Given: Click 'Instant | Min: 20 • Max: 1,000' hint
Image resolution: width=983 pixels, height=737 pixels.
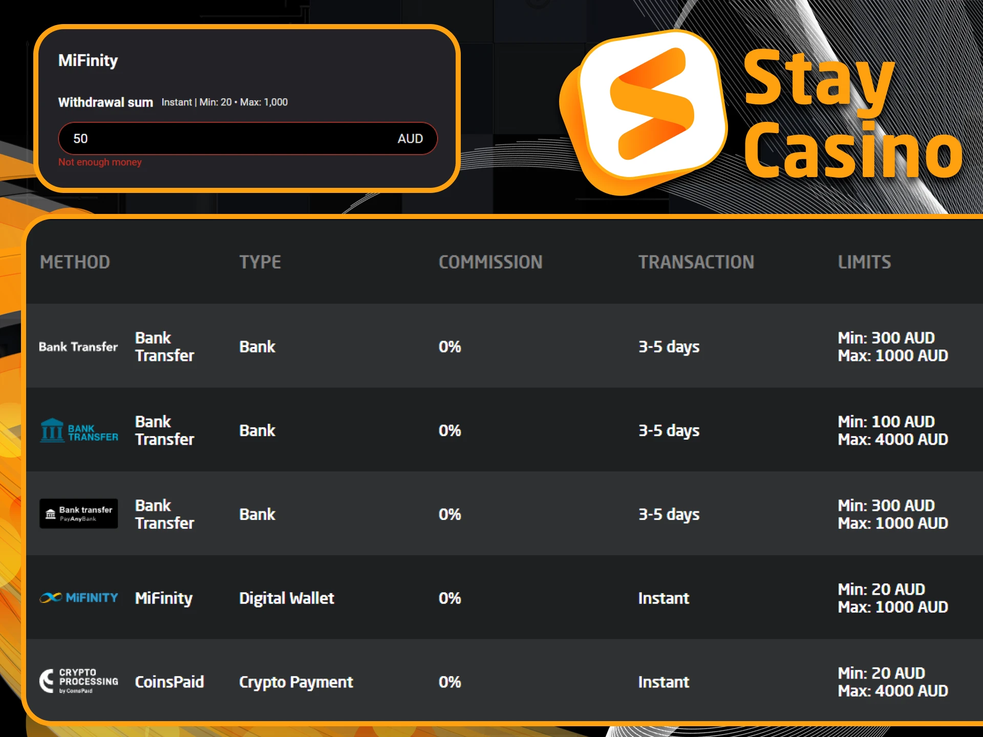Looking at the screenshot, I should tap(224, 102).
